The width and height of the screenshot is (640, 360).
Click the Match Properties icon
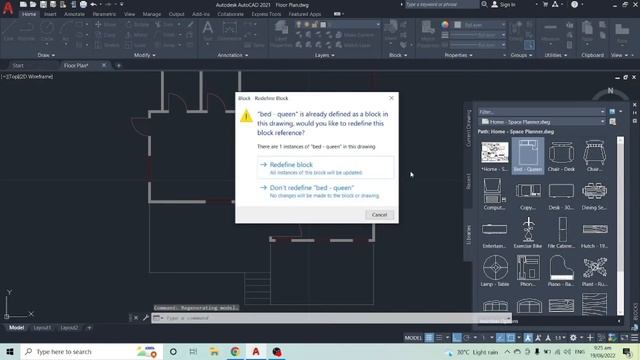(428, 33)
